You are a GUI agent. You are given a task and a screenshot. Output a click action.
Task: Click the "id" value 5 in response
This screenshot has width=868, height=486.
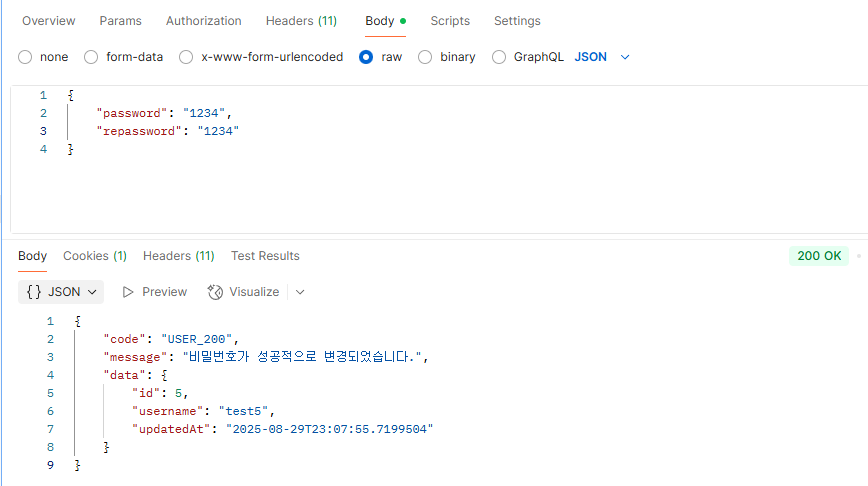pyautogui.click(x=178, y=393)
